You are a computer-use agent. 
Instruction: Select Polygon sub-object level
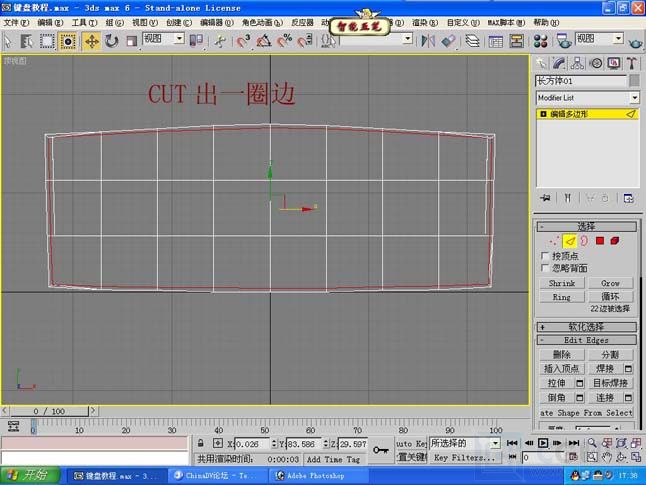(x=600, y=241)
